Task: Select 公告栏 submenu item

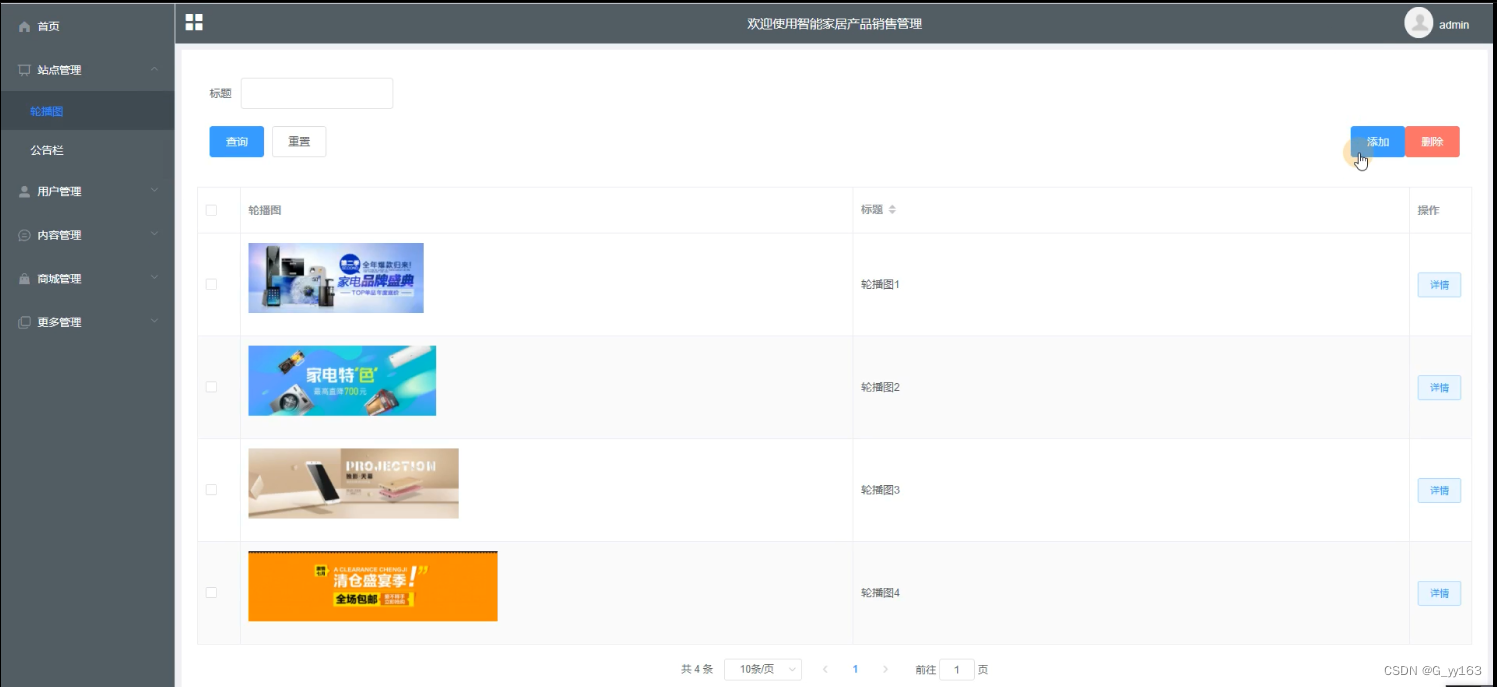Action: [x=87, y=150]
